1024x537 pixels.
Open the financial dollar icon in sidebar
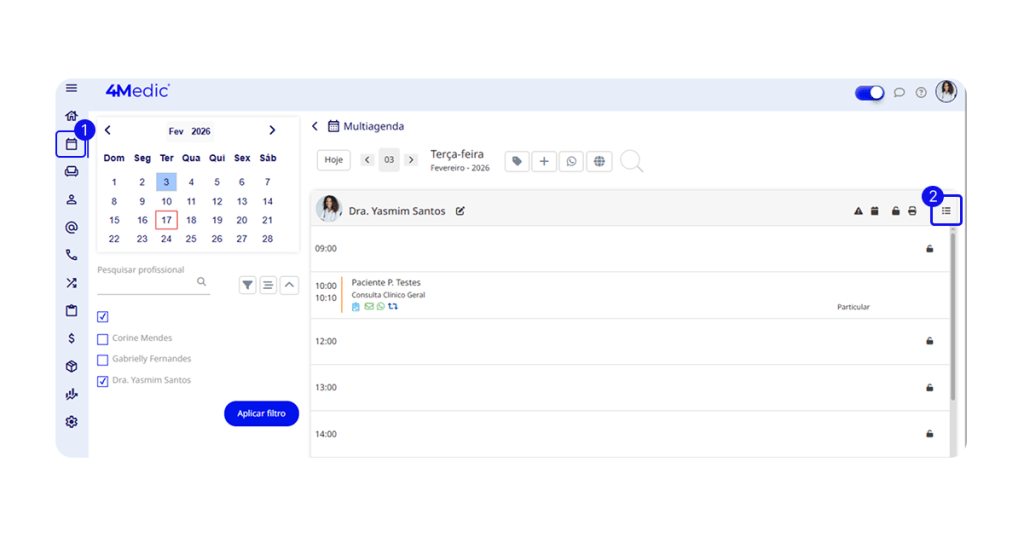tap(71, 338)
